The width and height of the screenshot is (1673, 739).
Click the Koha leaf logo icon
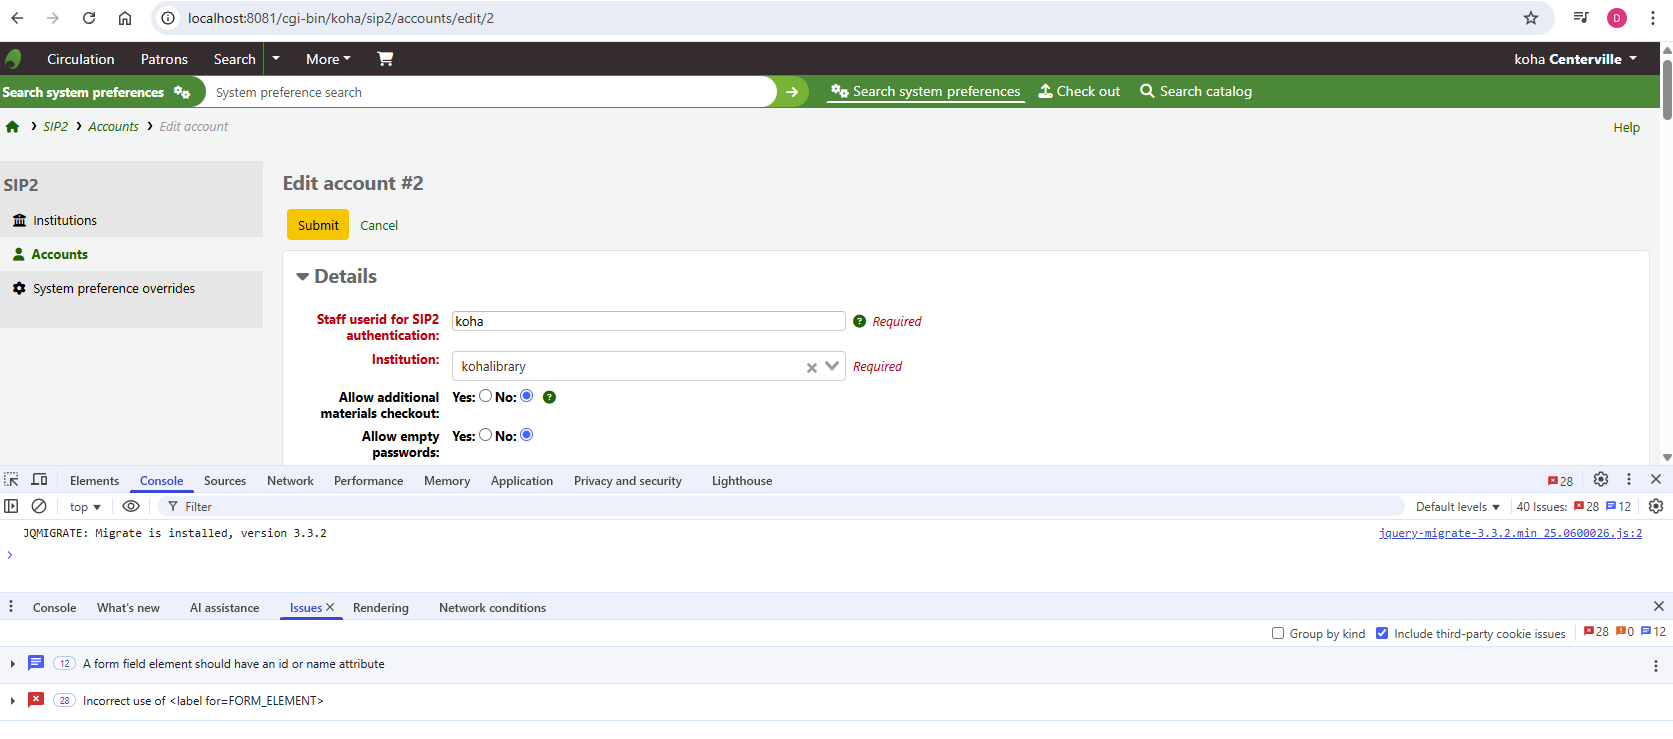click(13, 59)
